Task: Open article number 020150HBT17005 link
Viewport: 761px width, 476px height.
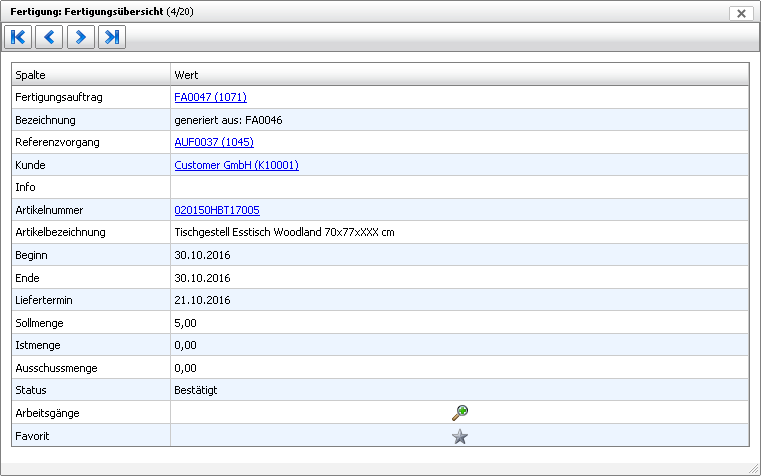Action: coord(217,210)
